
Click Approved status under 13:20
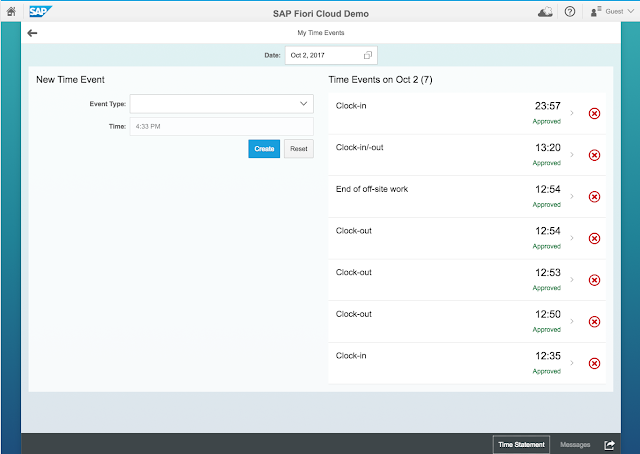547,163
